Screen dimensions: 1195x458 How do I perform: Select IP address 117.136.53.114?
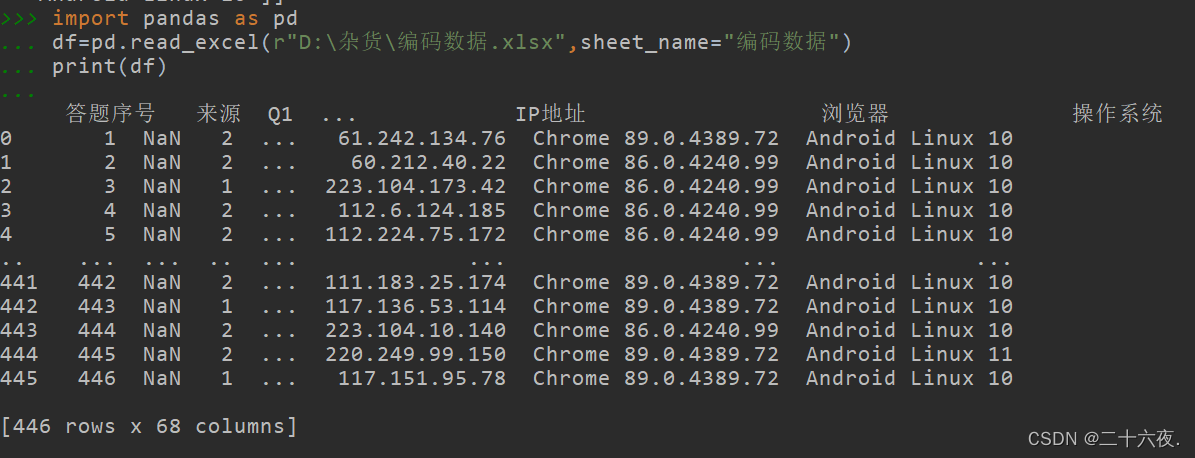click(x=415, y=306)
